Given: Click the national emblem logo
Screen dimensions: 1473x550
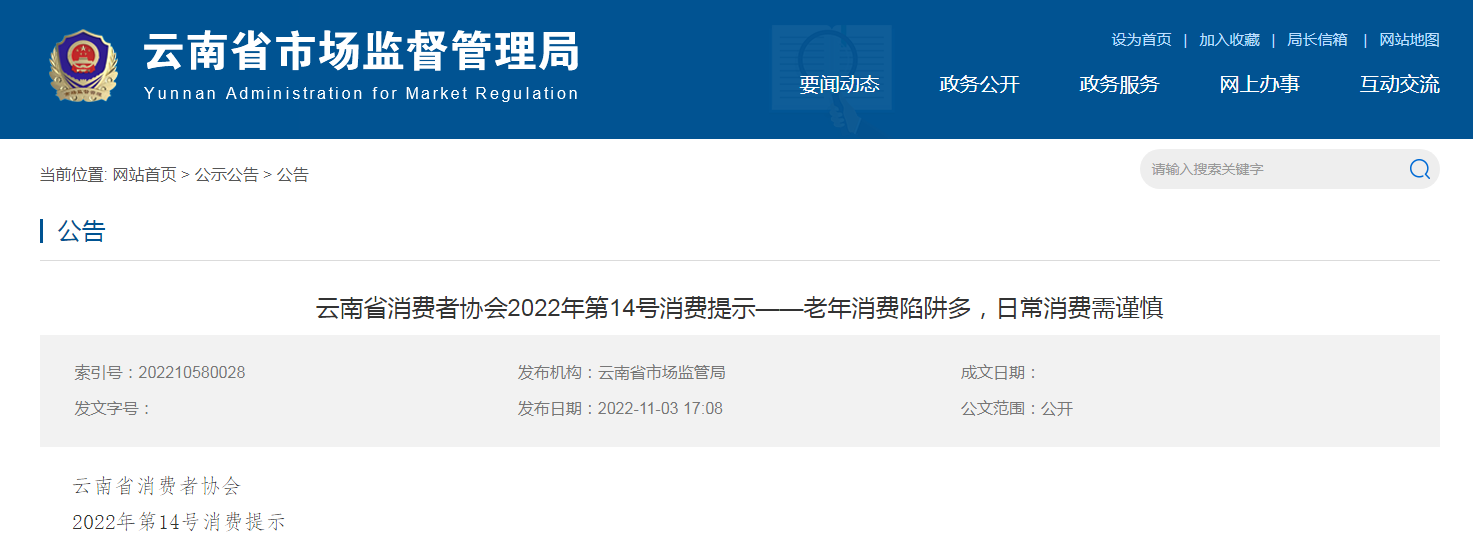Looking at the screenshot, I should pyautogui.click(x=84, y=66).
